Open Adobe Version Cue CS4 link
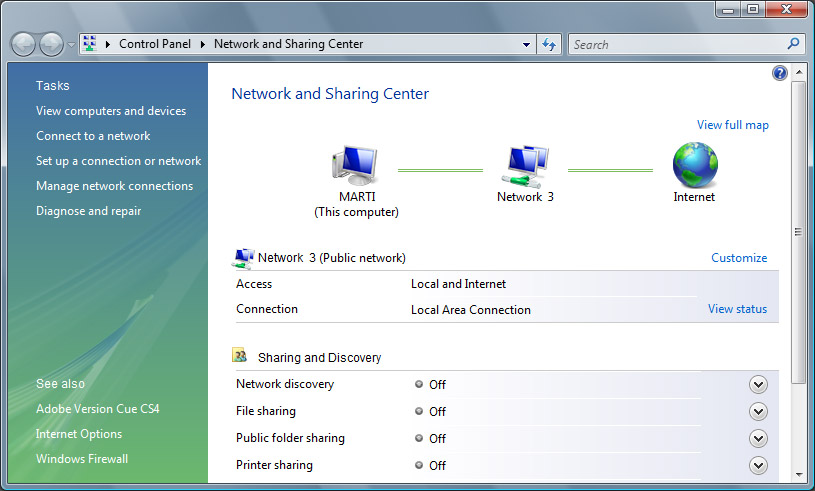 coord(98,409)
